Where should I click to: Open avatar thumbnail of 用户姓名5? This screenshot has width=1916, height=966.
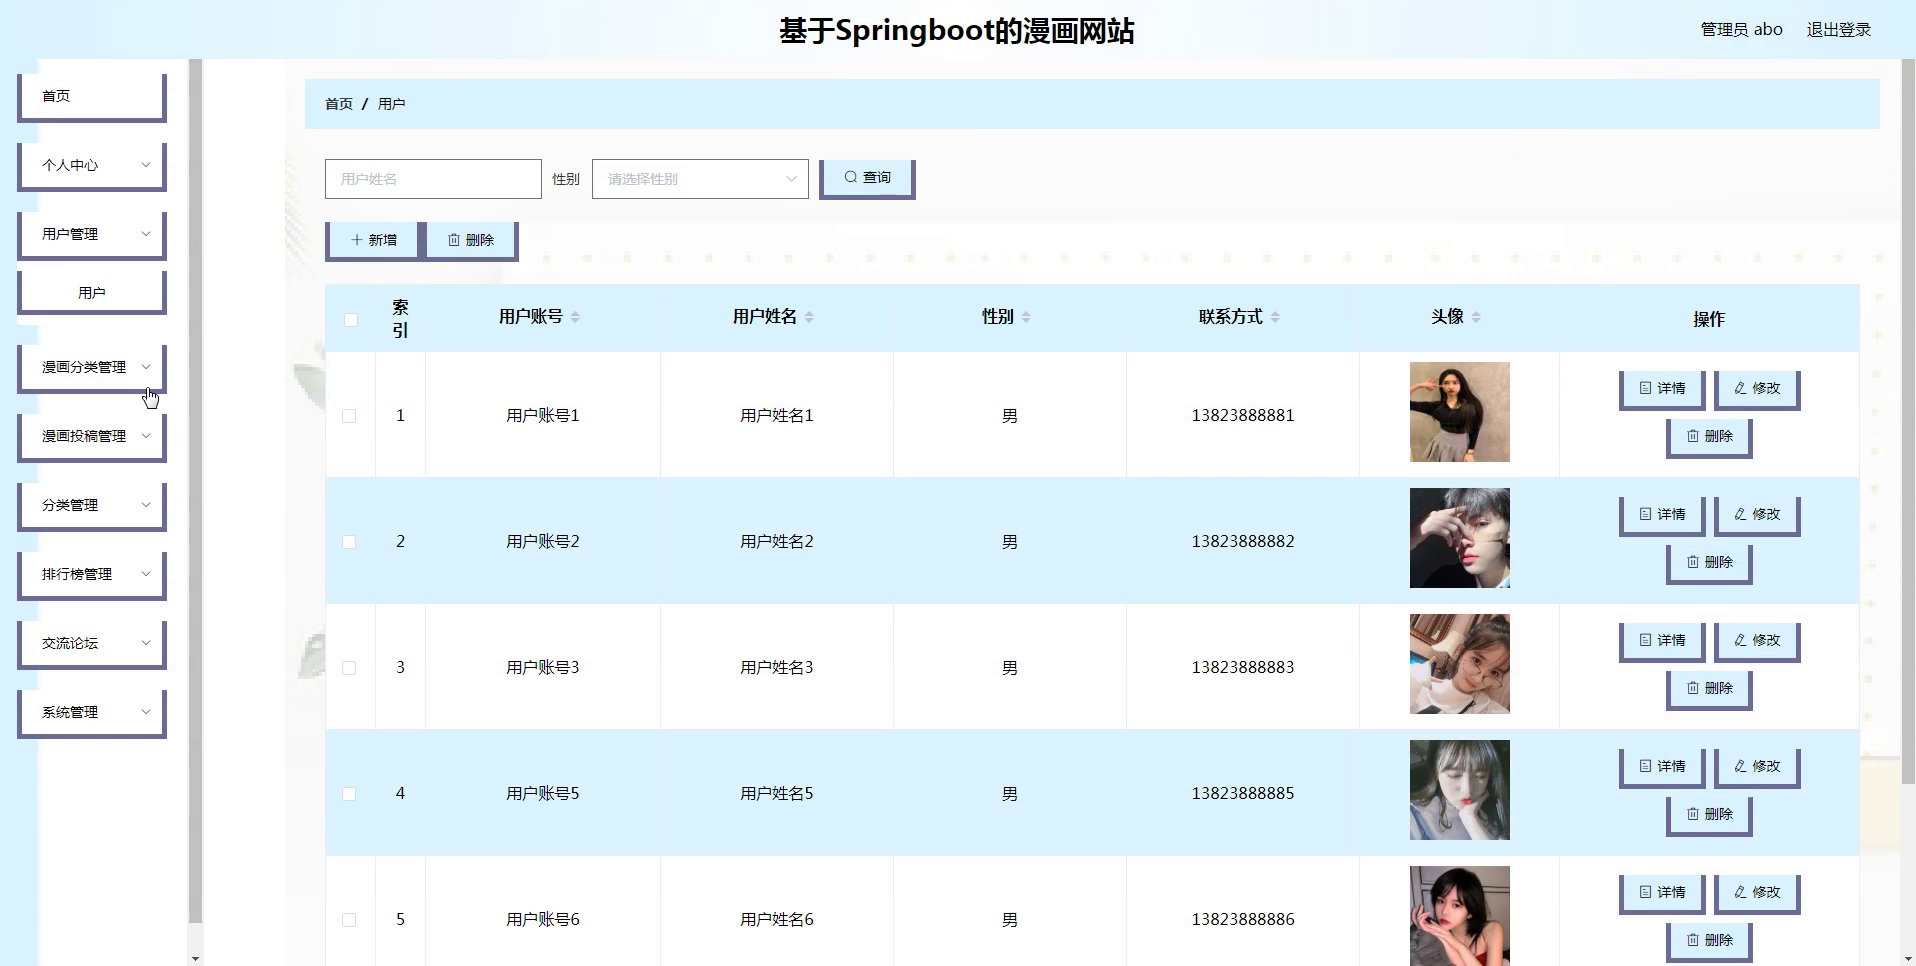point(1459,790)
